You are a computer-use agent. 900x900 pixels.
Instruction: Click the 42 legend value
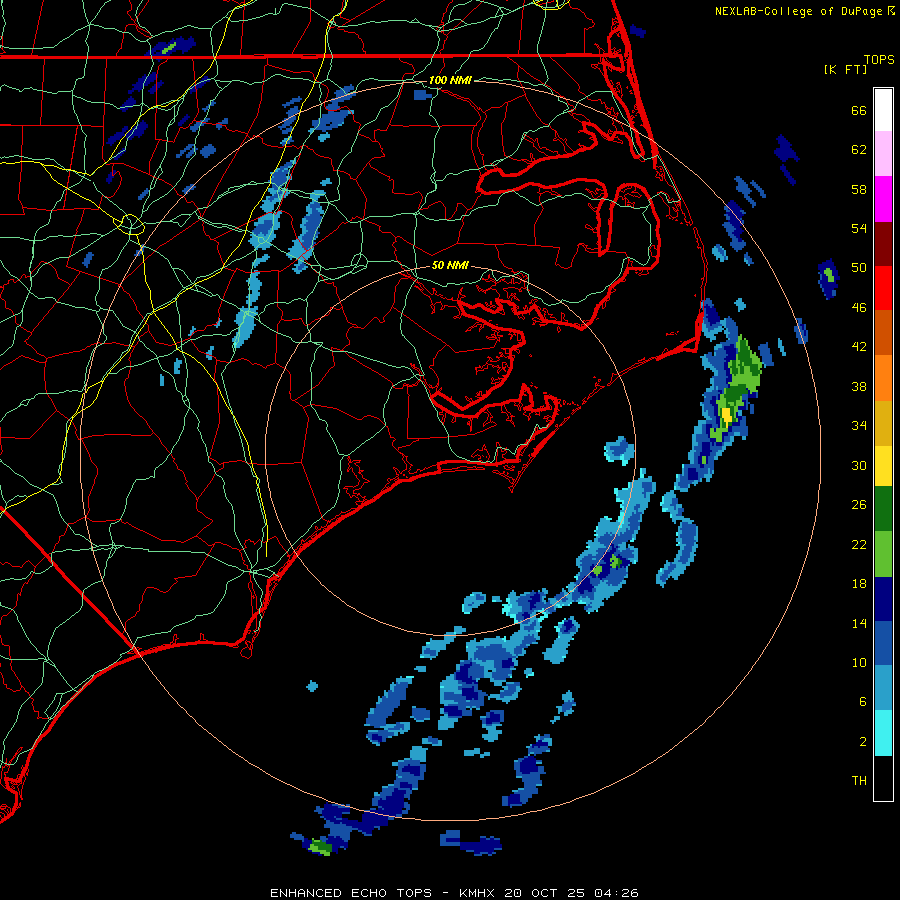[x=859, y=347]
